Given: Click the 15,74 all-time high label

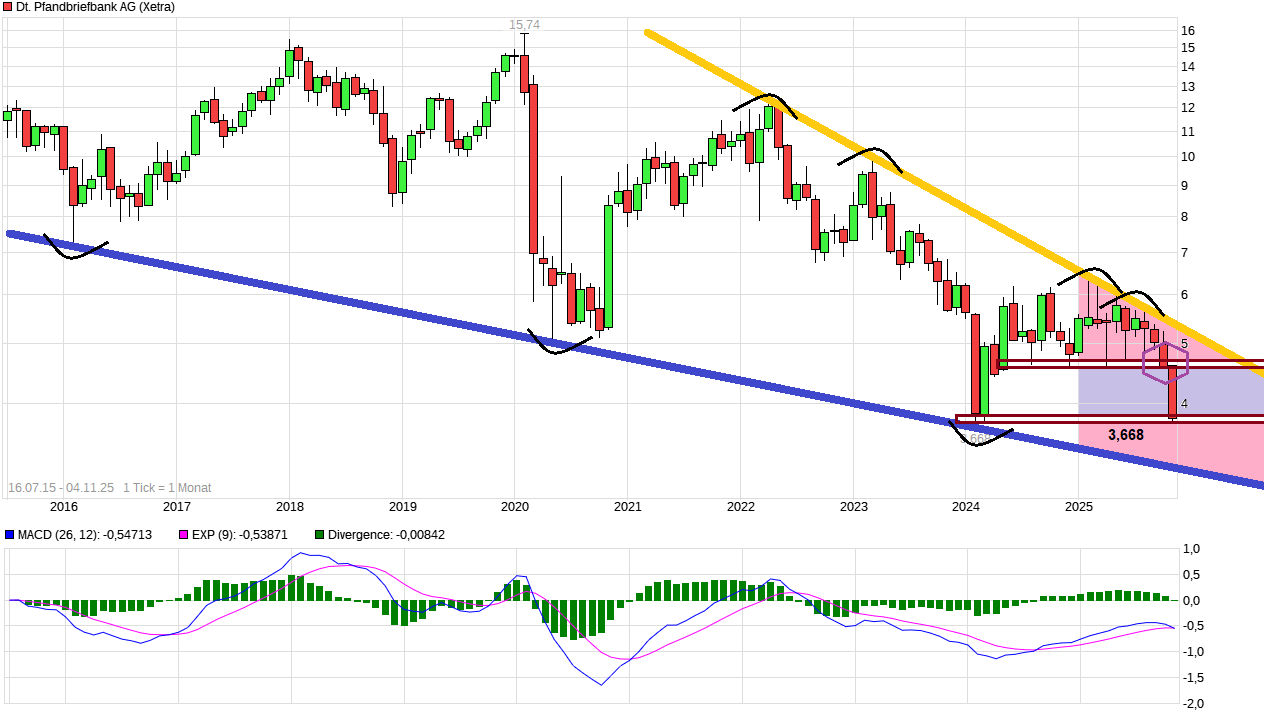Looking at the screenshot, I should click(x=523, y=24).
